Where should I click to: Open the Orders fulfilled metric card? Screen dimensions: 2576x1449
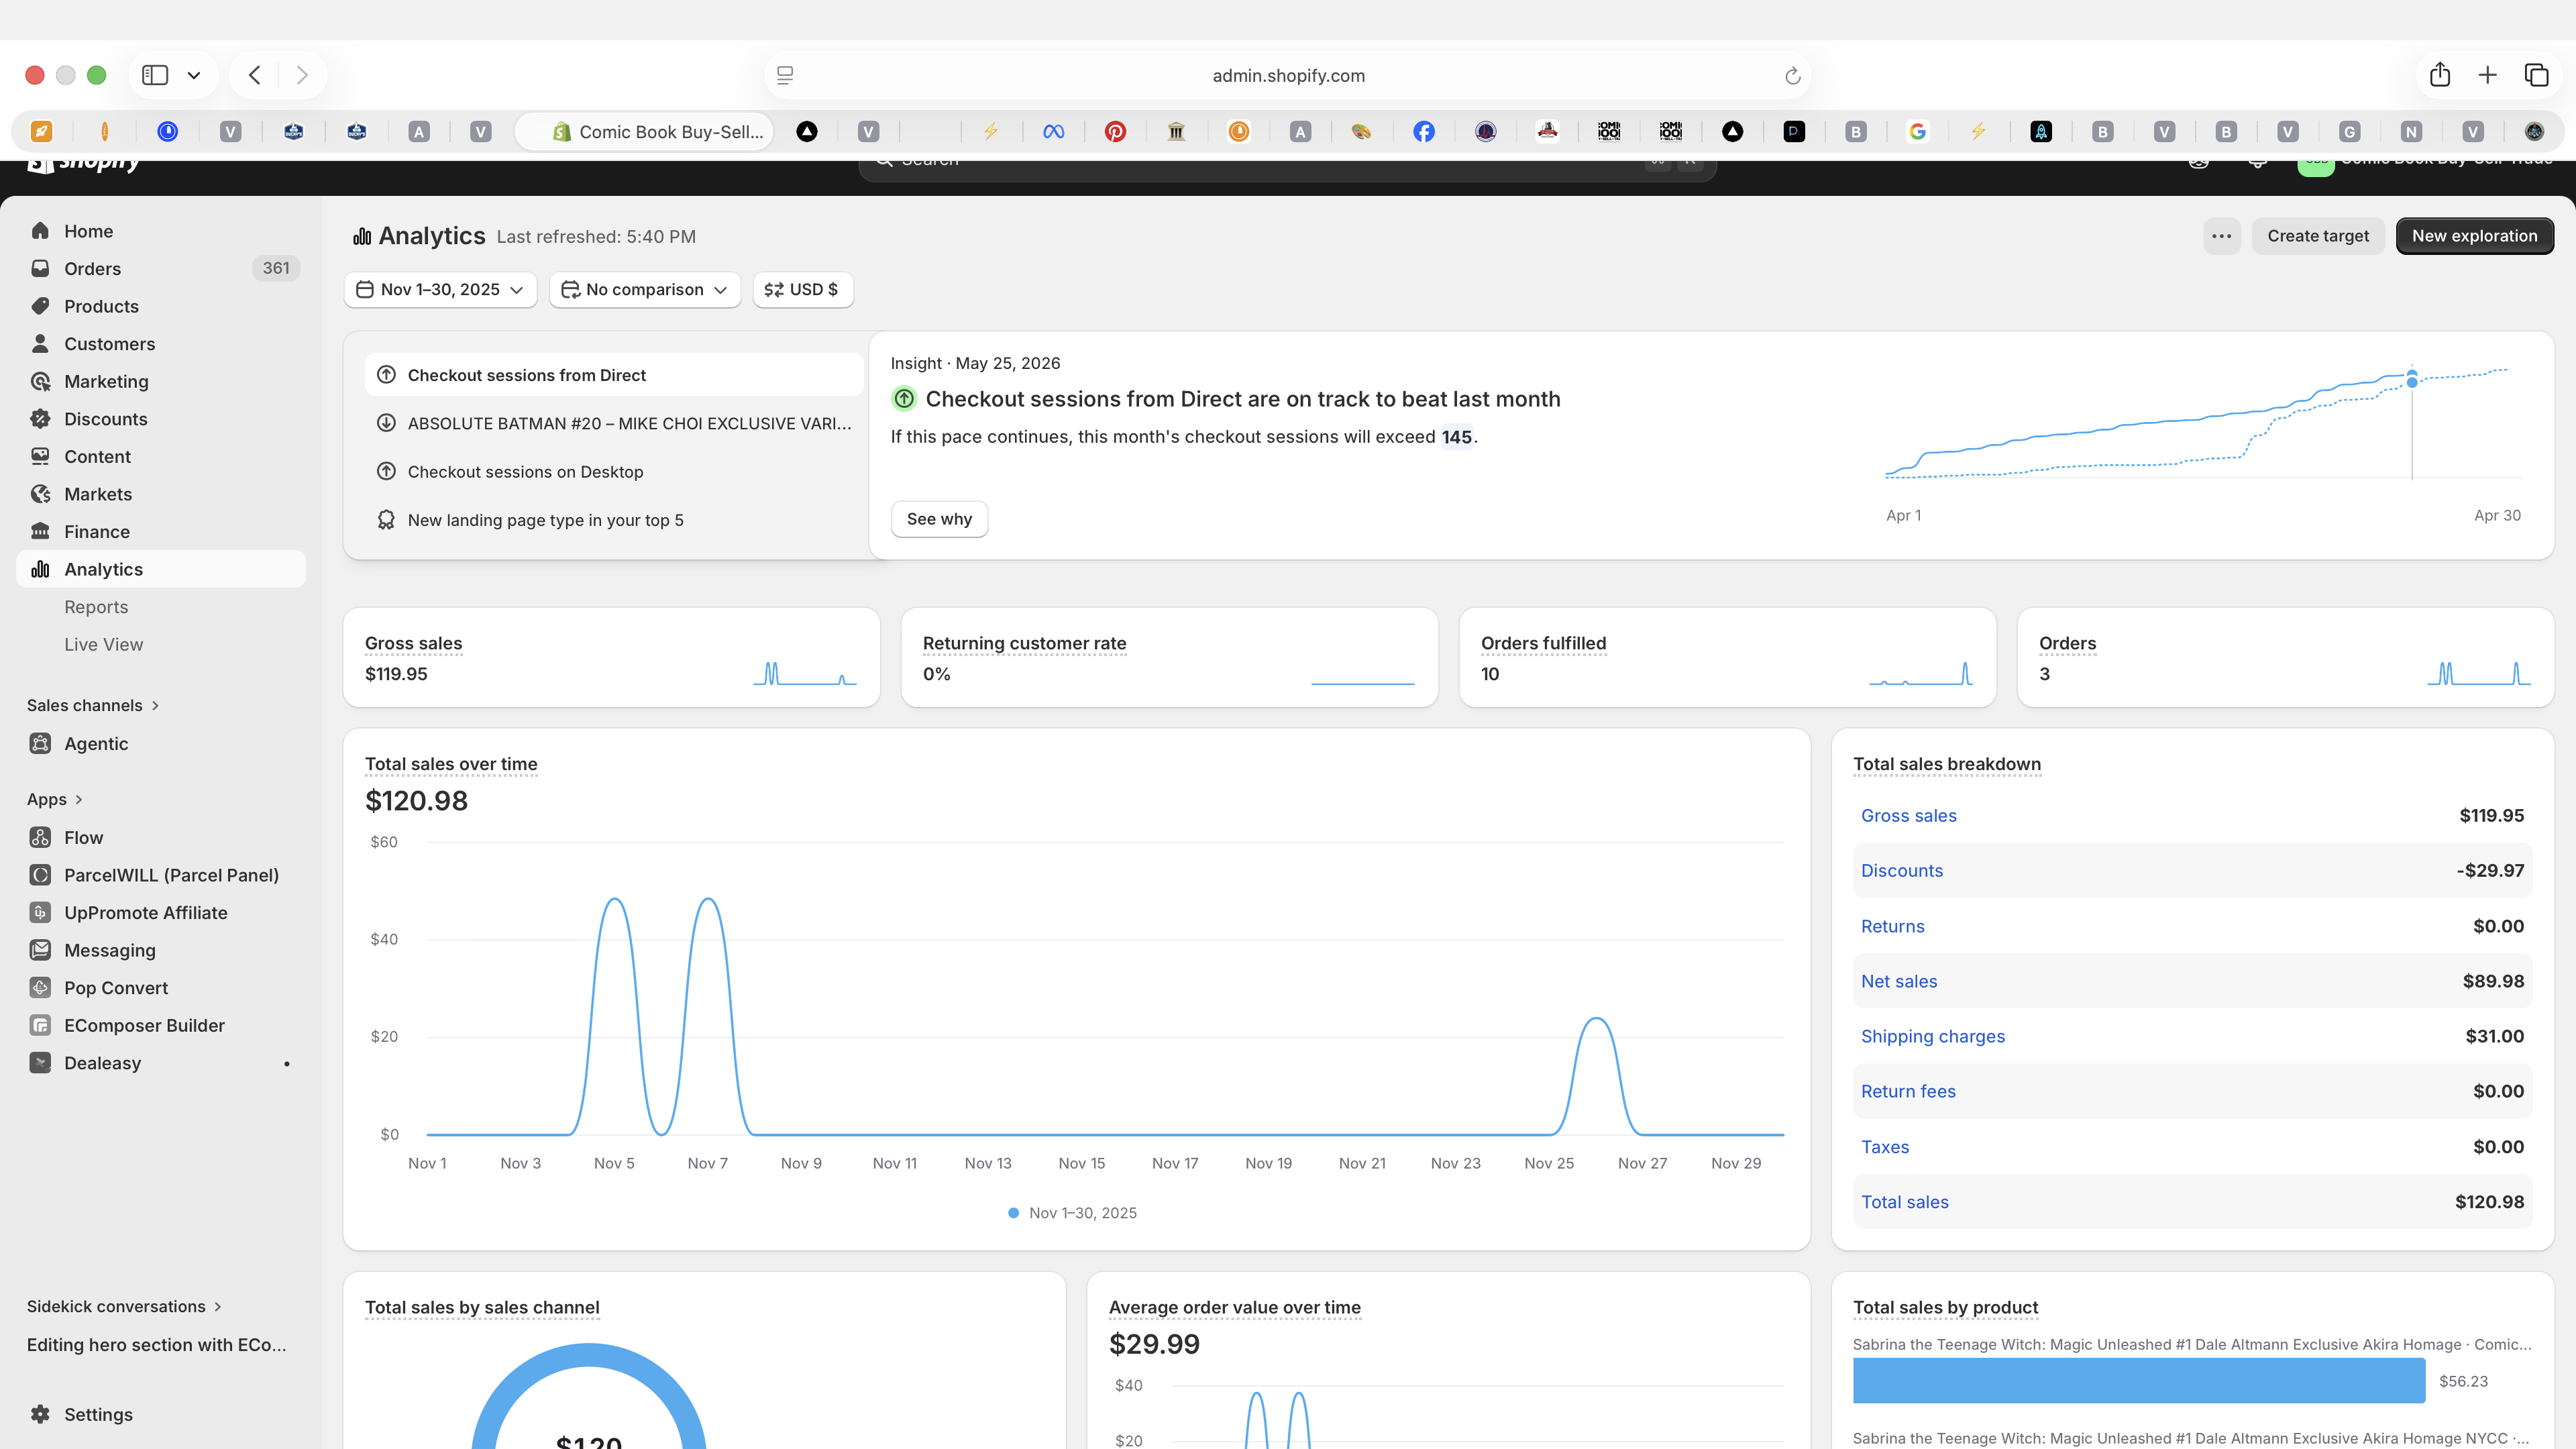(x=1728, y=658)
